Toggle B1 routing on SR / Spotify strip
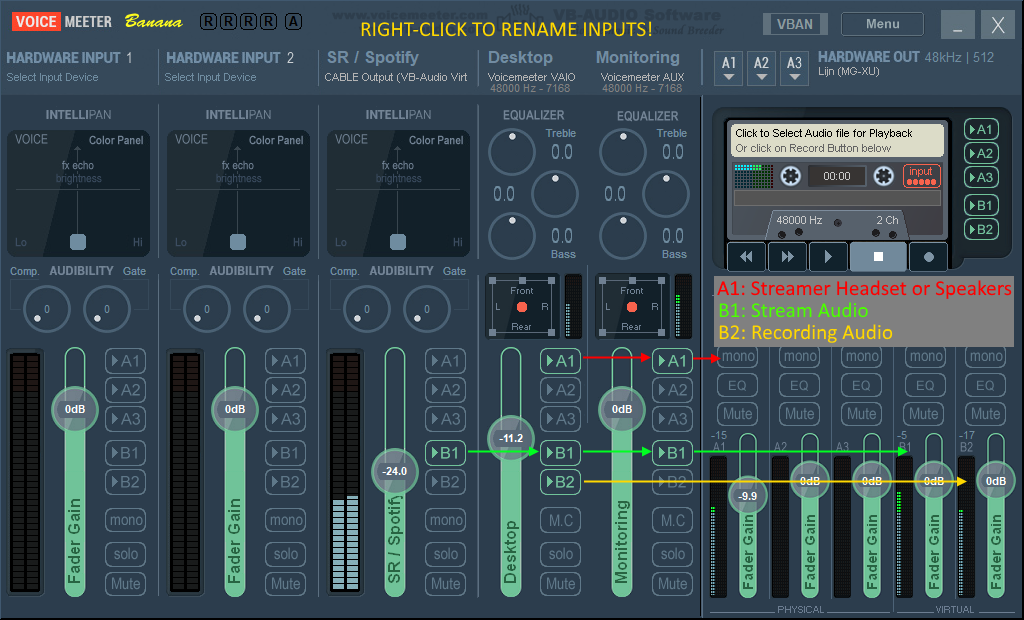Screen dimensions: 1024x620 coord(445,453)
